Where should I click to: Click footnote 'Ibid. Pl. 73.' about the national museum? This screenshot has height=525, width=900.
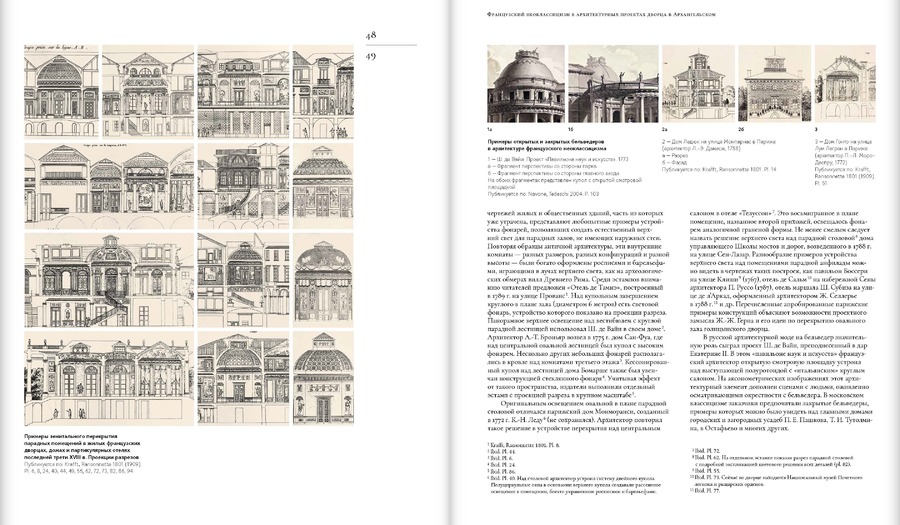point(776,481)
